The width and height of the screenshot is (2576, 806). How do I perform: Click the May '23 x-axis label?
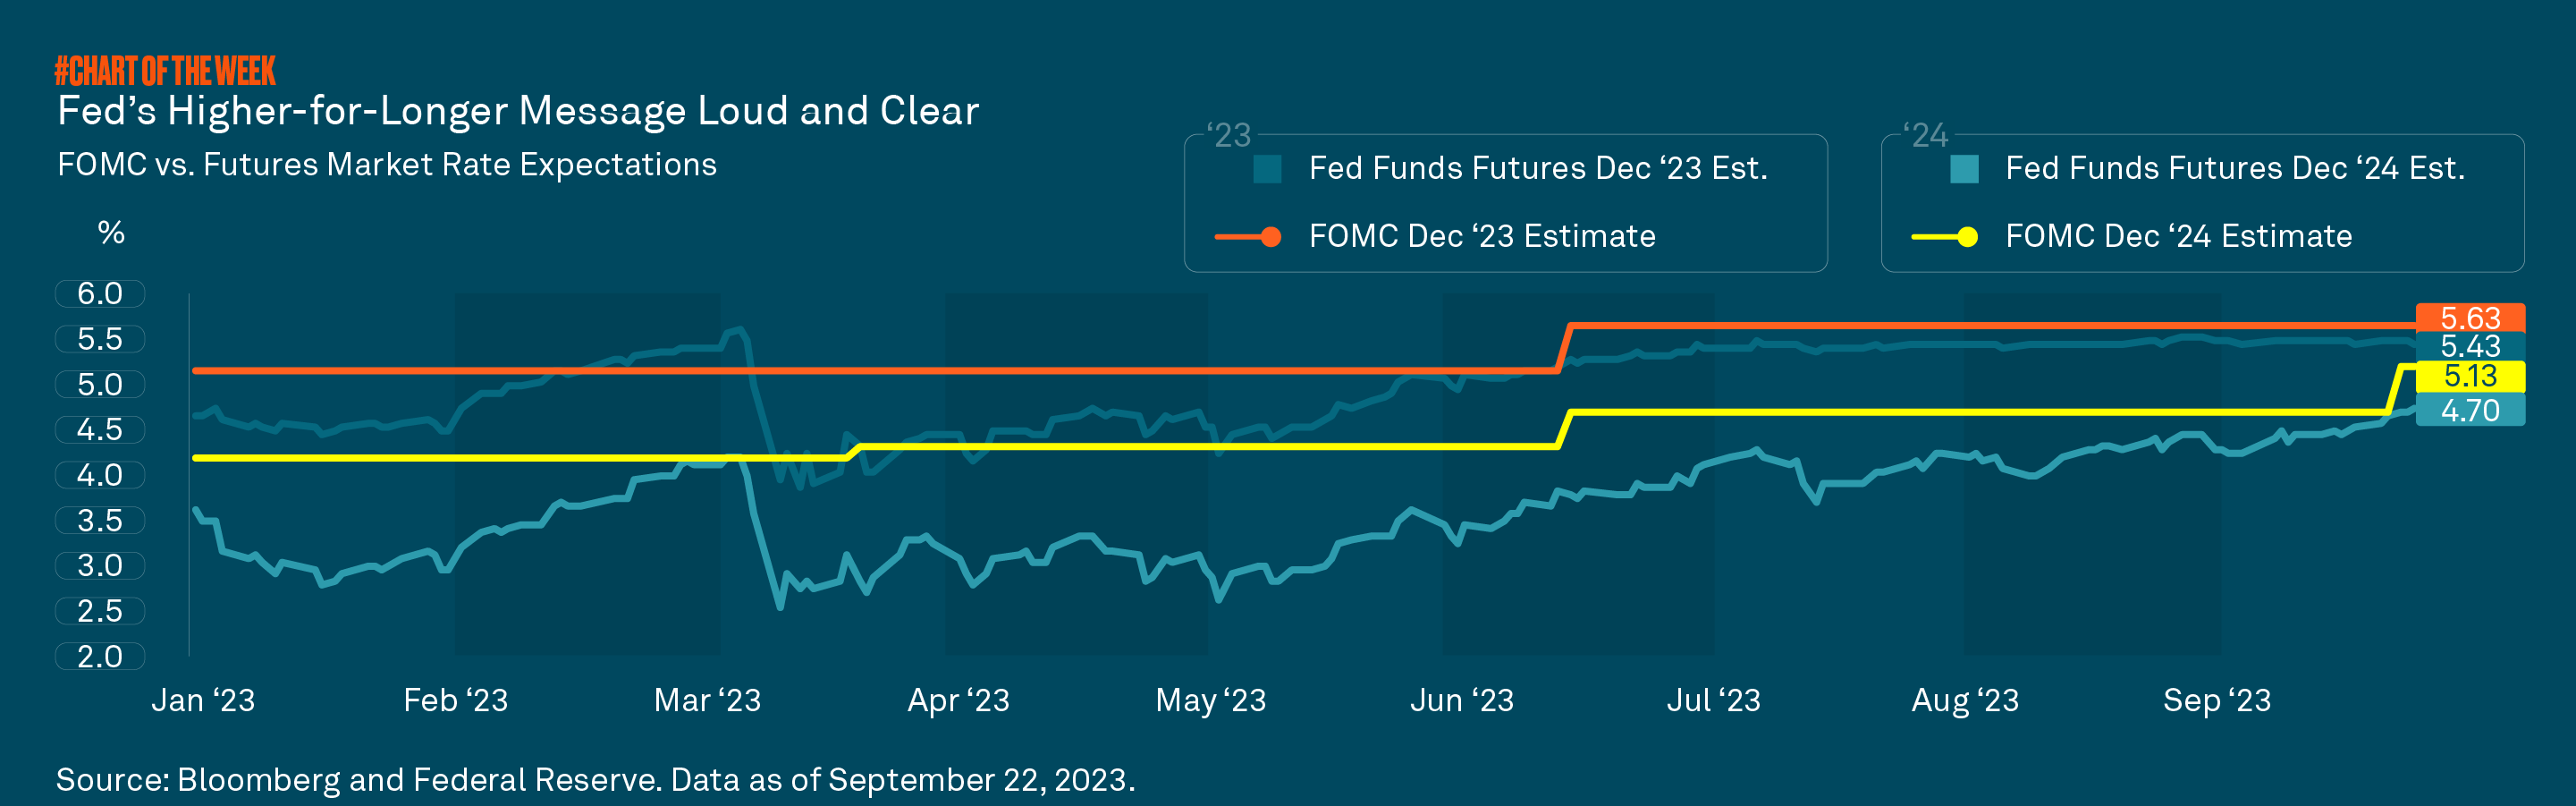coord(1210,700)
